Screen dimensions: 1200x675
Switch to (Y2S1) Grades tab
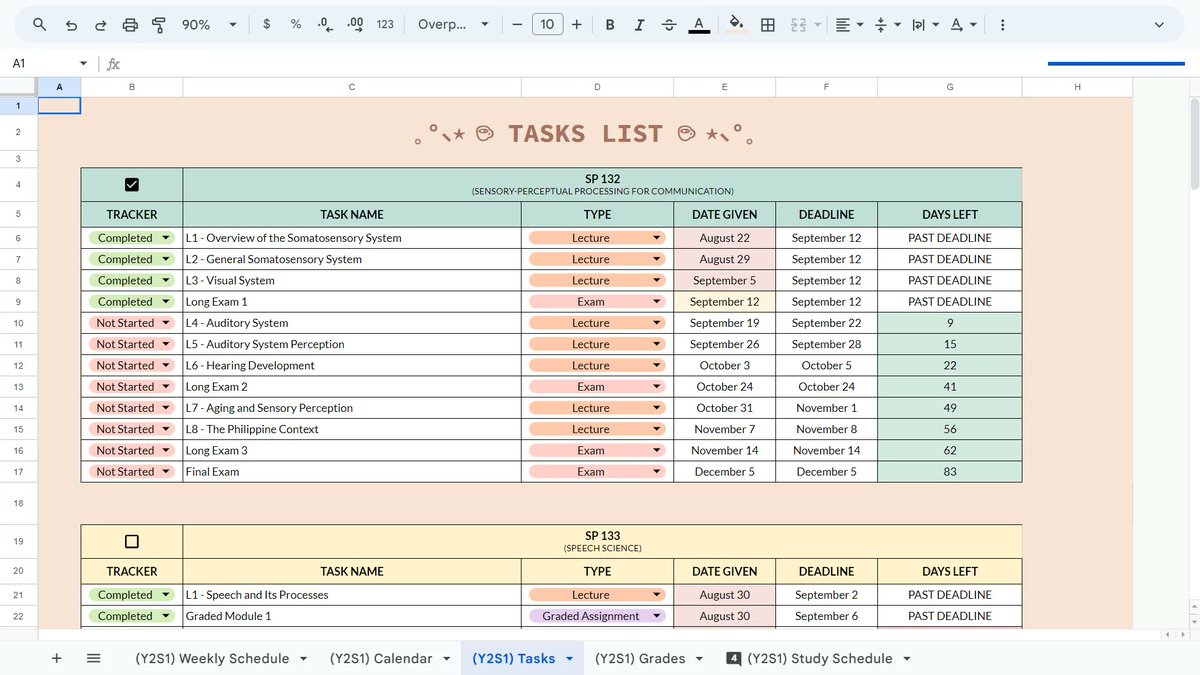tap(640, 658)
